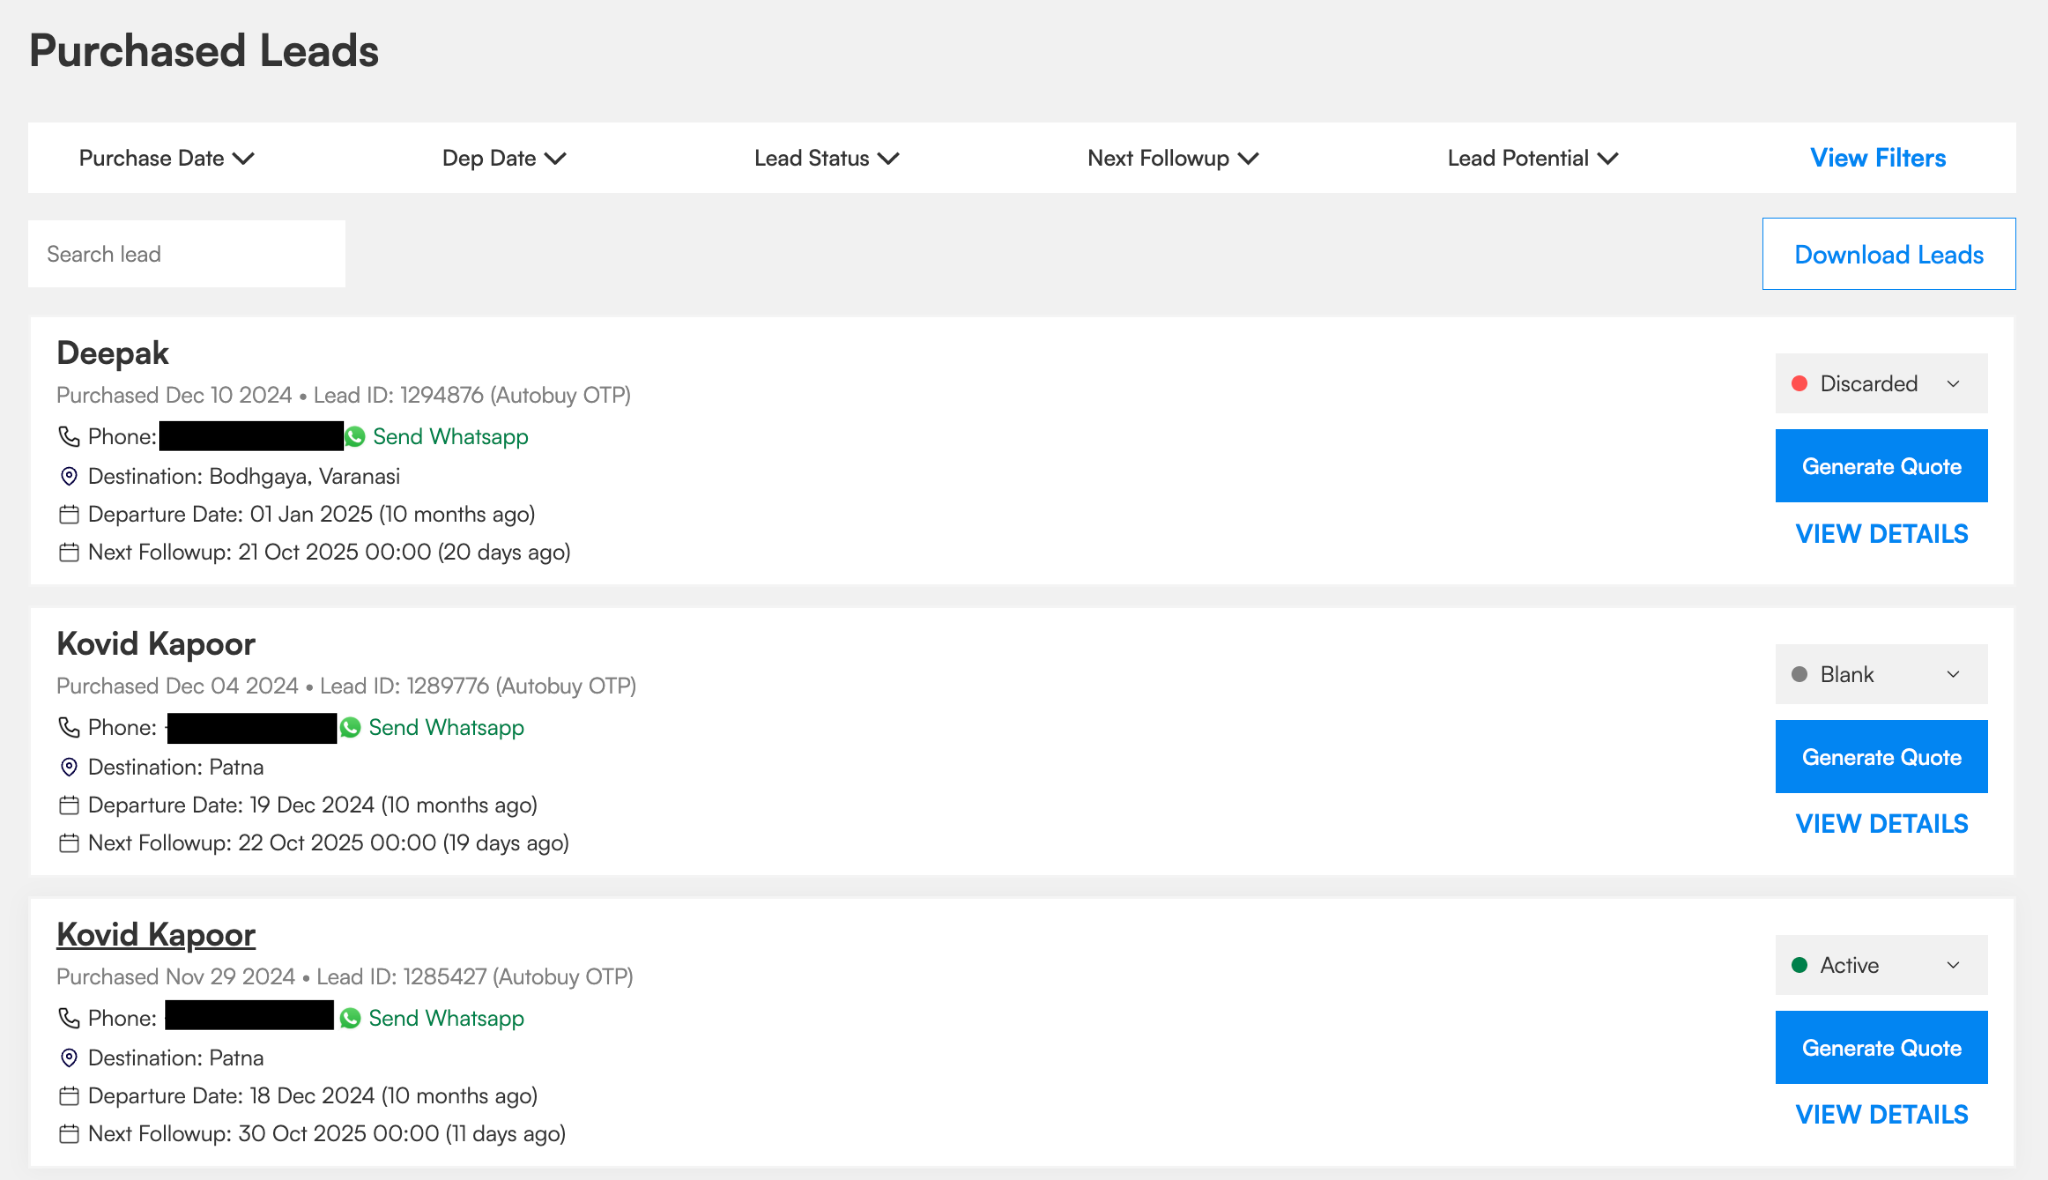Open Next Followup filter menu
The height and width of the screenshot is (1180, 2048).
(1172, 158)
